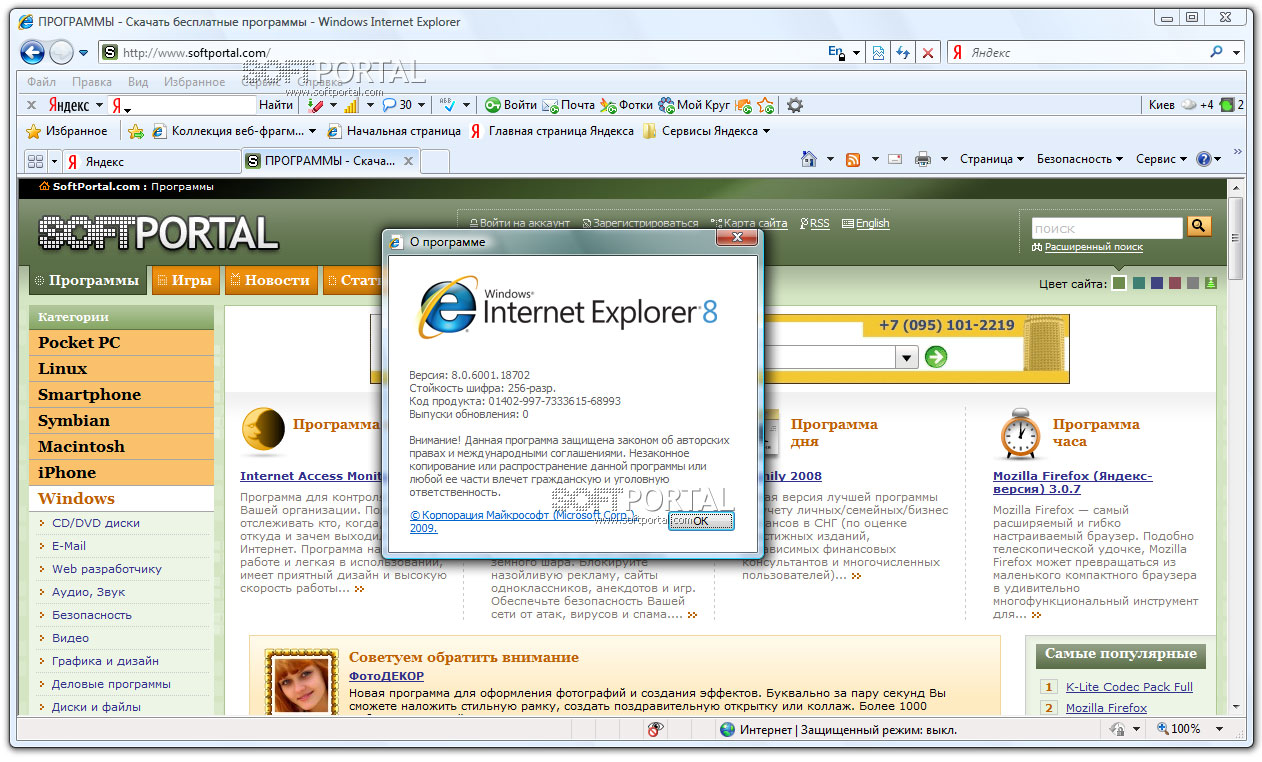1262x762 pixels.
Task: Click the orange site search magnifier button
Action: click(x=1199, y=226)
